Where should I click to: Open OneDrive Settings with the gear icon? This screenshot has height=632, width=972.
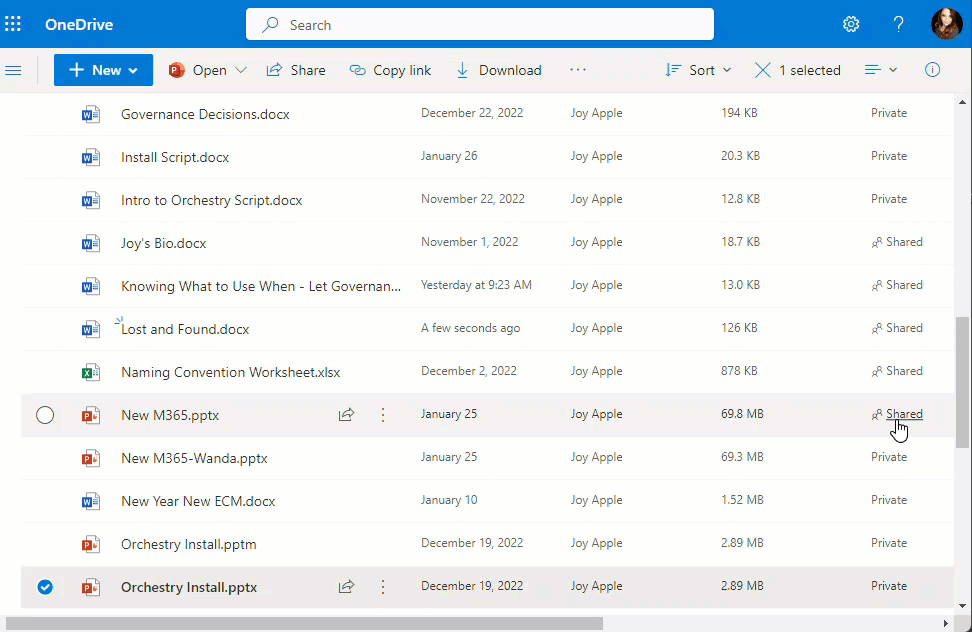[x=851, y=23]
